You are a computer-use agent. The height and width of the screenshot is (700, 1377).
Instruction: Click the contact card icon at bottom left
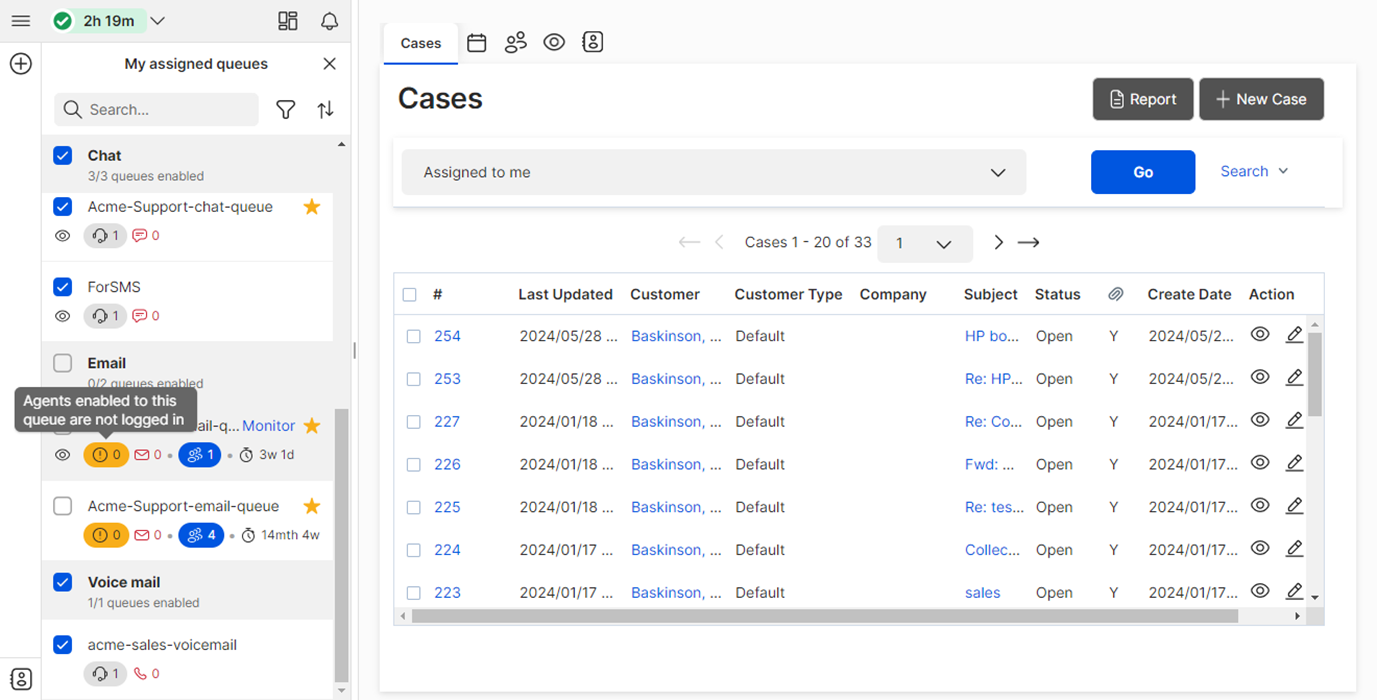20,680
